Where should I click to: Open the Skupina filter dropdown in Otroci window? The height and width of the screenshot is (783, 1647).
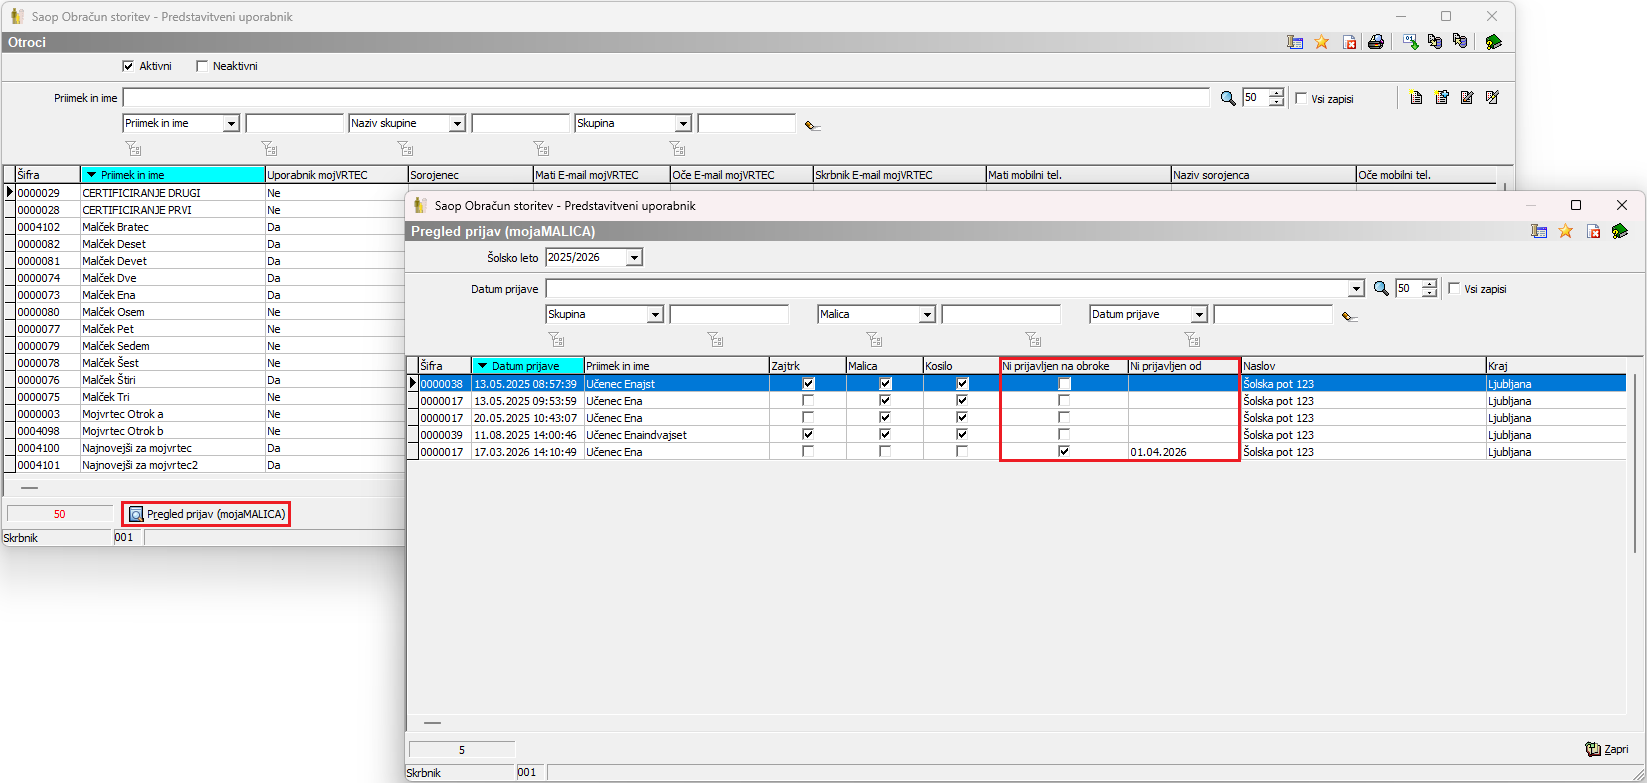point(684,124)
